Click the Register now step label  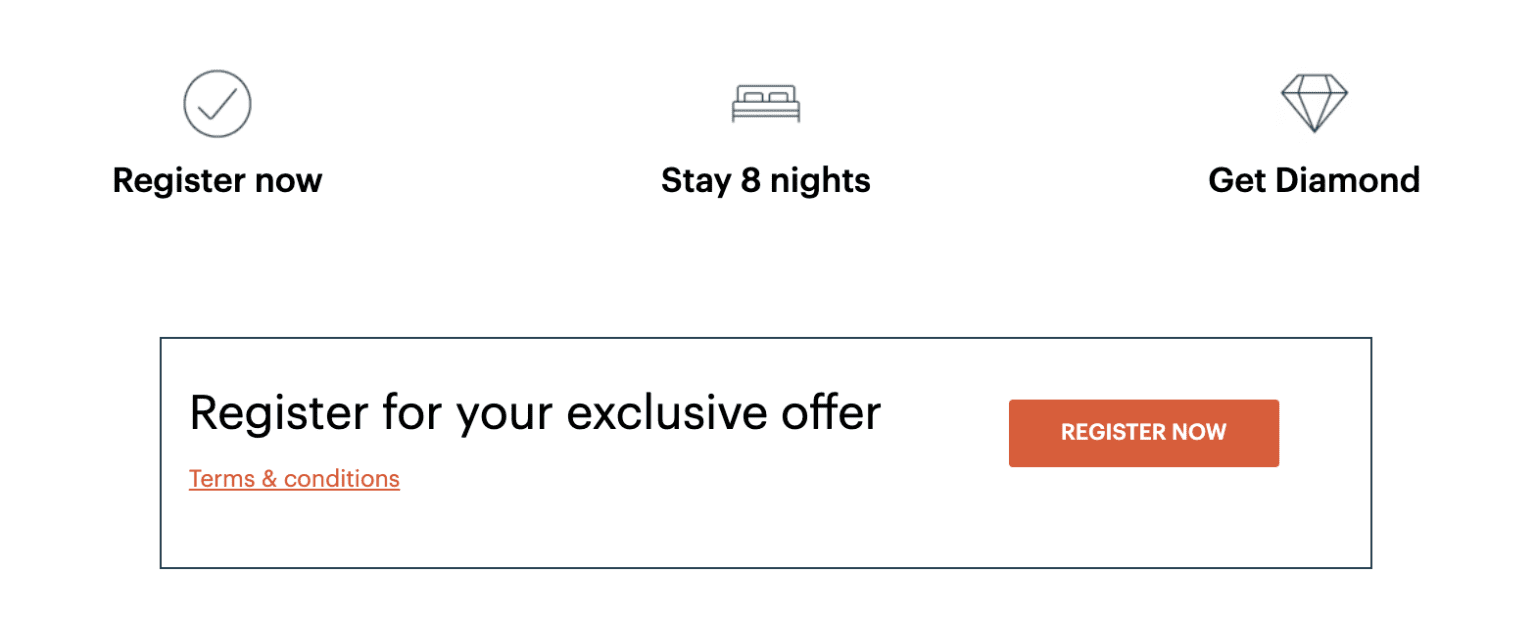pyautogui.click(x=217, y=180)
